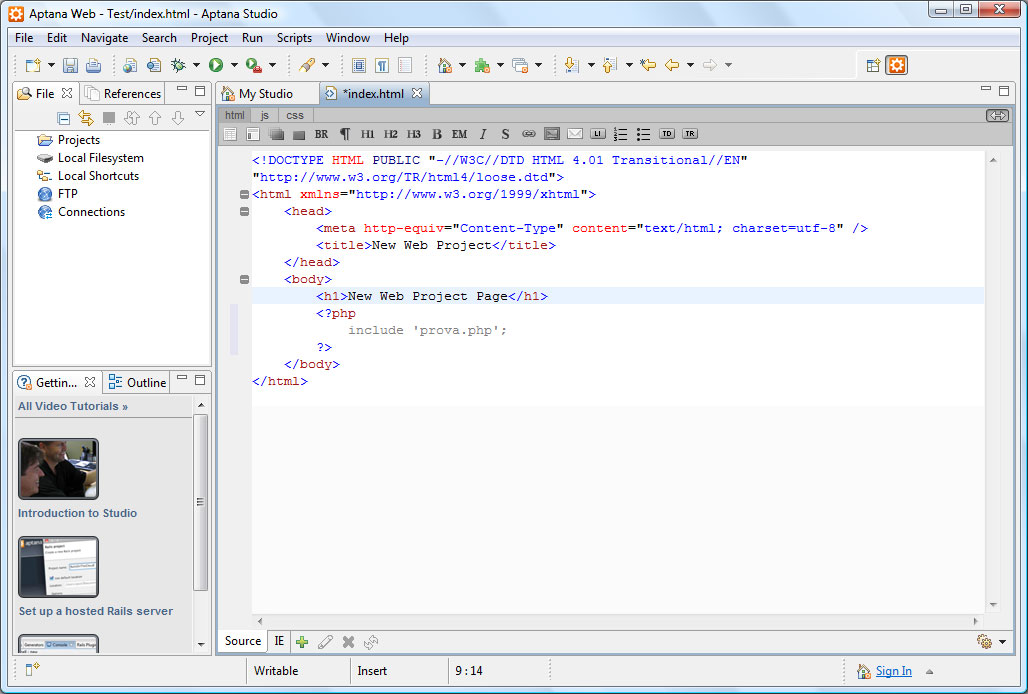Switch to the Outline tab
Screen dimensions: 1028x694
(x=138, y=383)
